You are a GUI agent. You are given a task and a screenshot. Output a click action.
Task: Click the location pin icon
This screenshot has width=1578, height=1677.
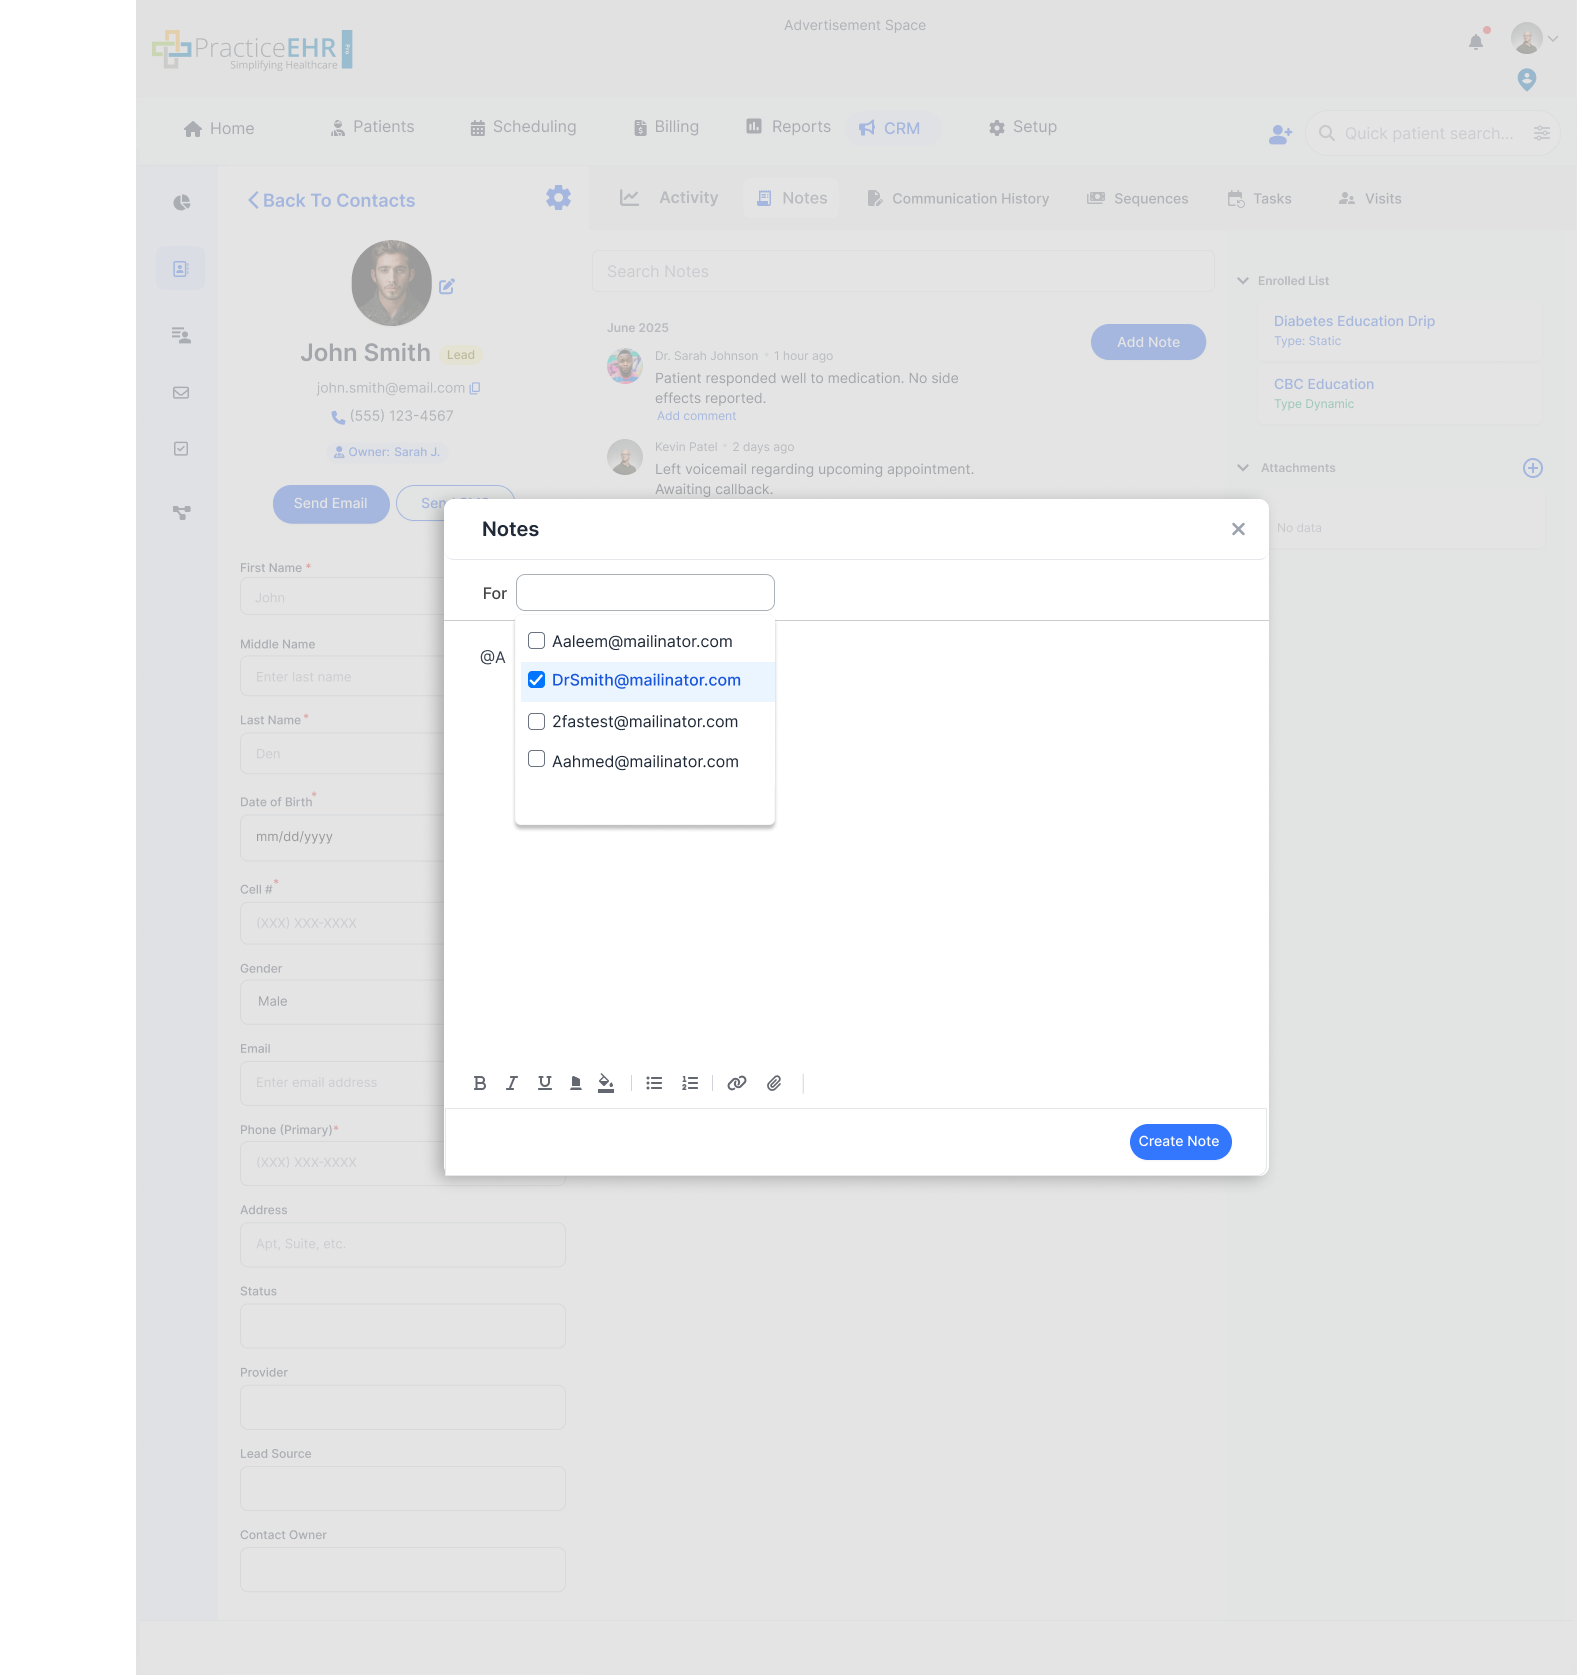(x=1527, y=79)
